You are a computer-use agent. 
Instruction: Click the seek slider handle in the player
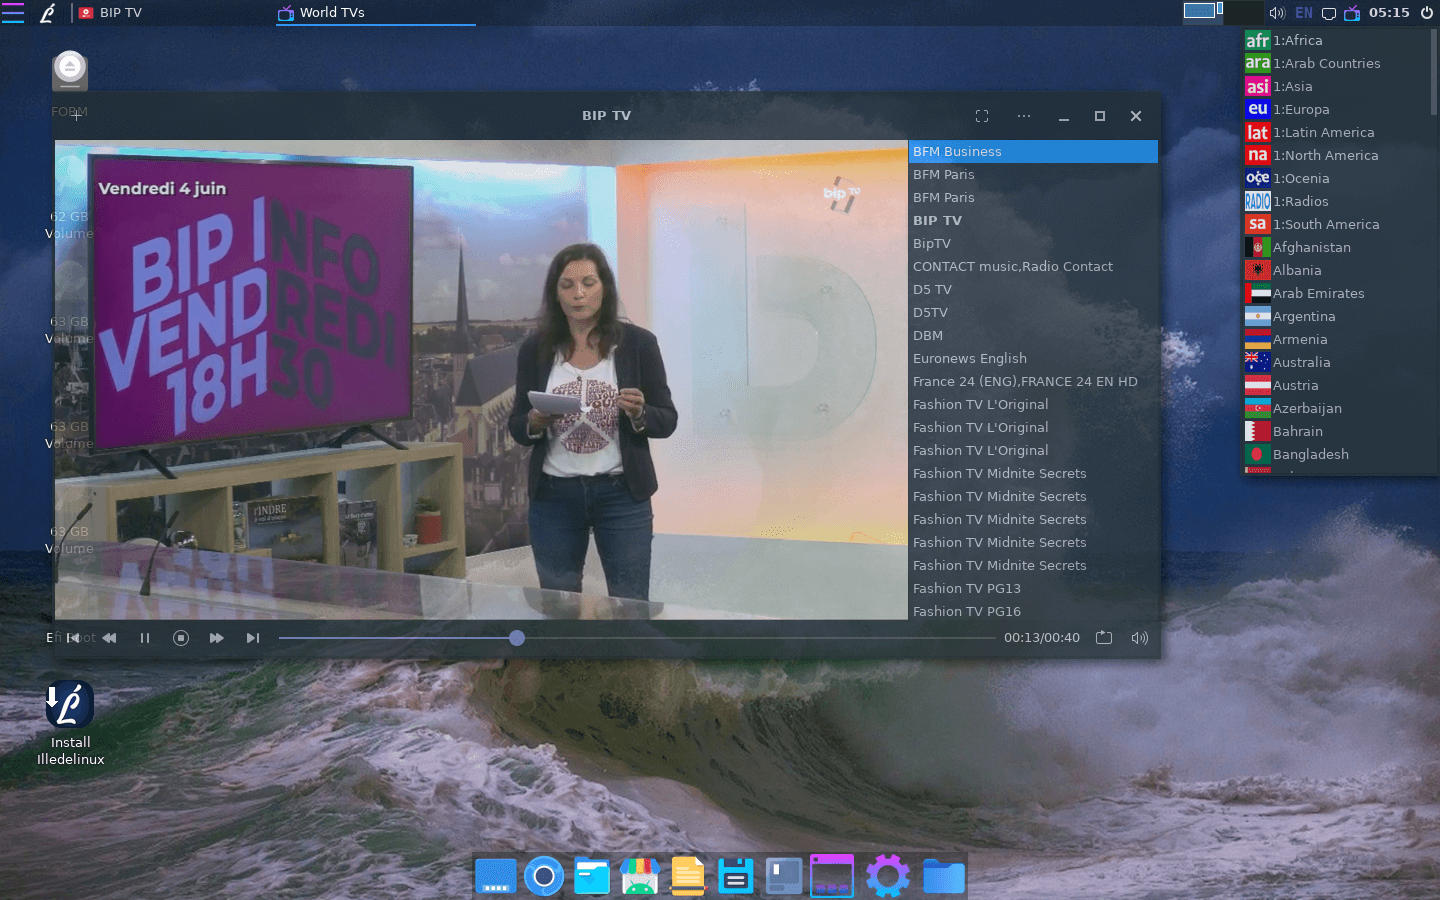(x=517, y=638)
